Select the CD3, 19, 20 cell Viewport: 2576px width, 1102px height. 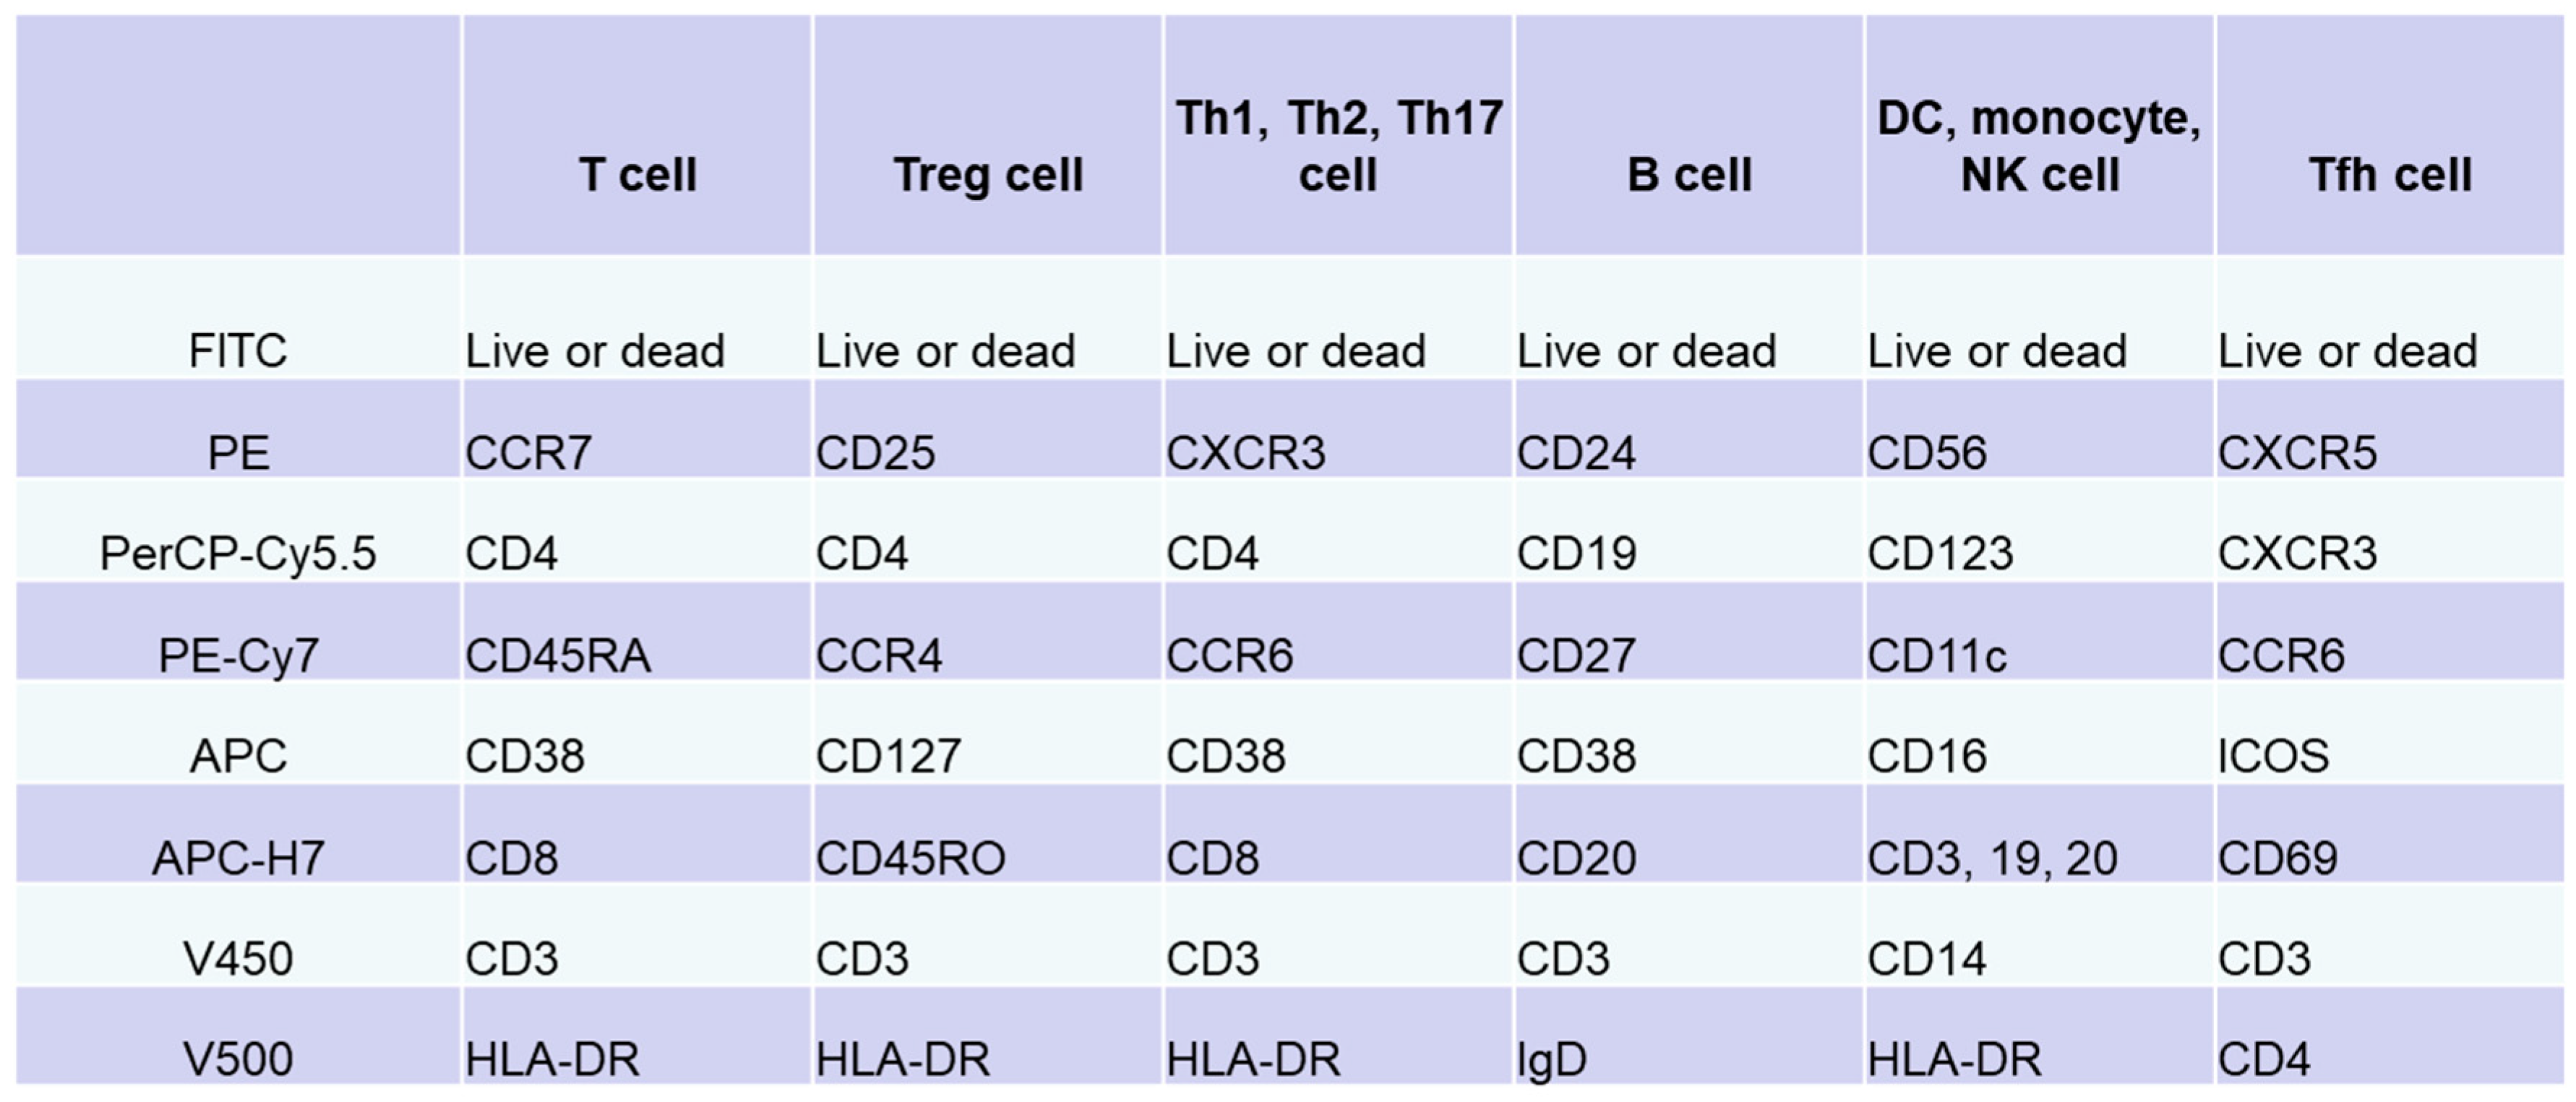(1992, 858)
